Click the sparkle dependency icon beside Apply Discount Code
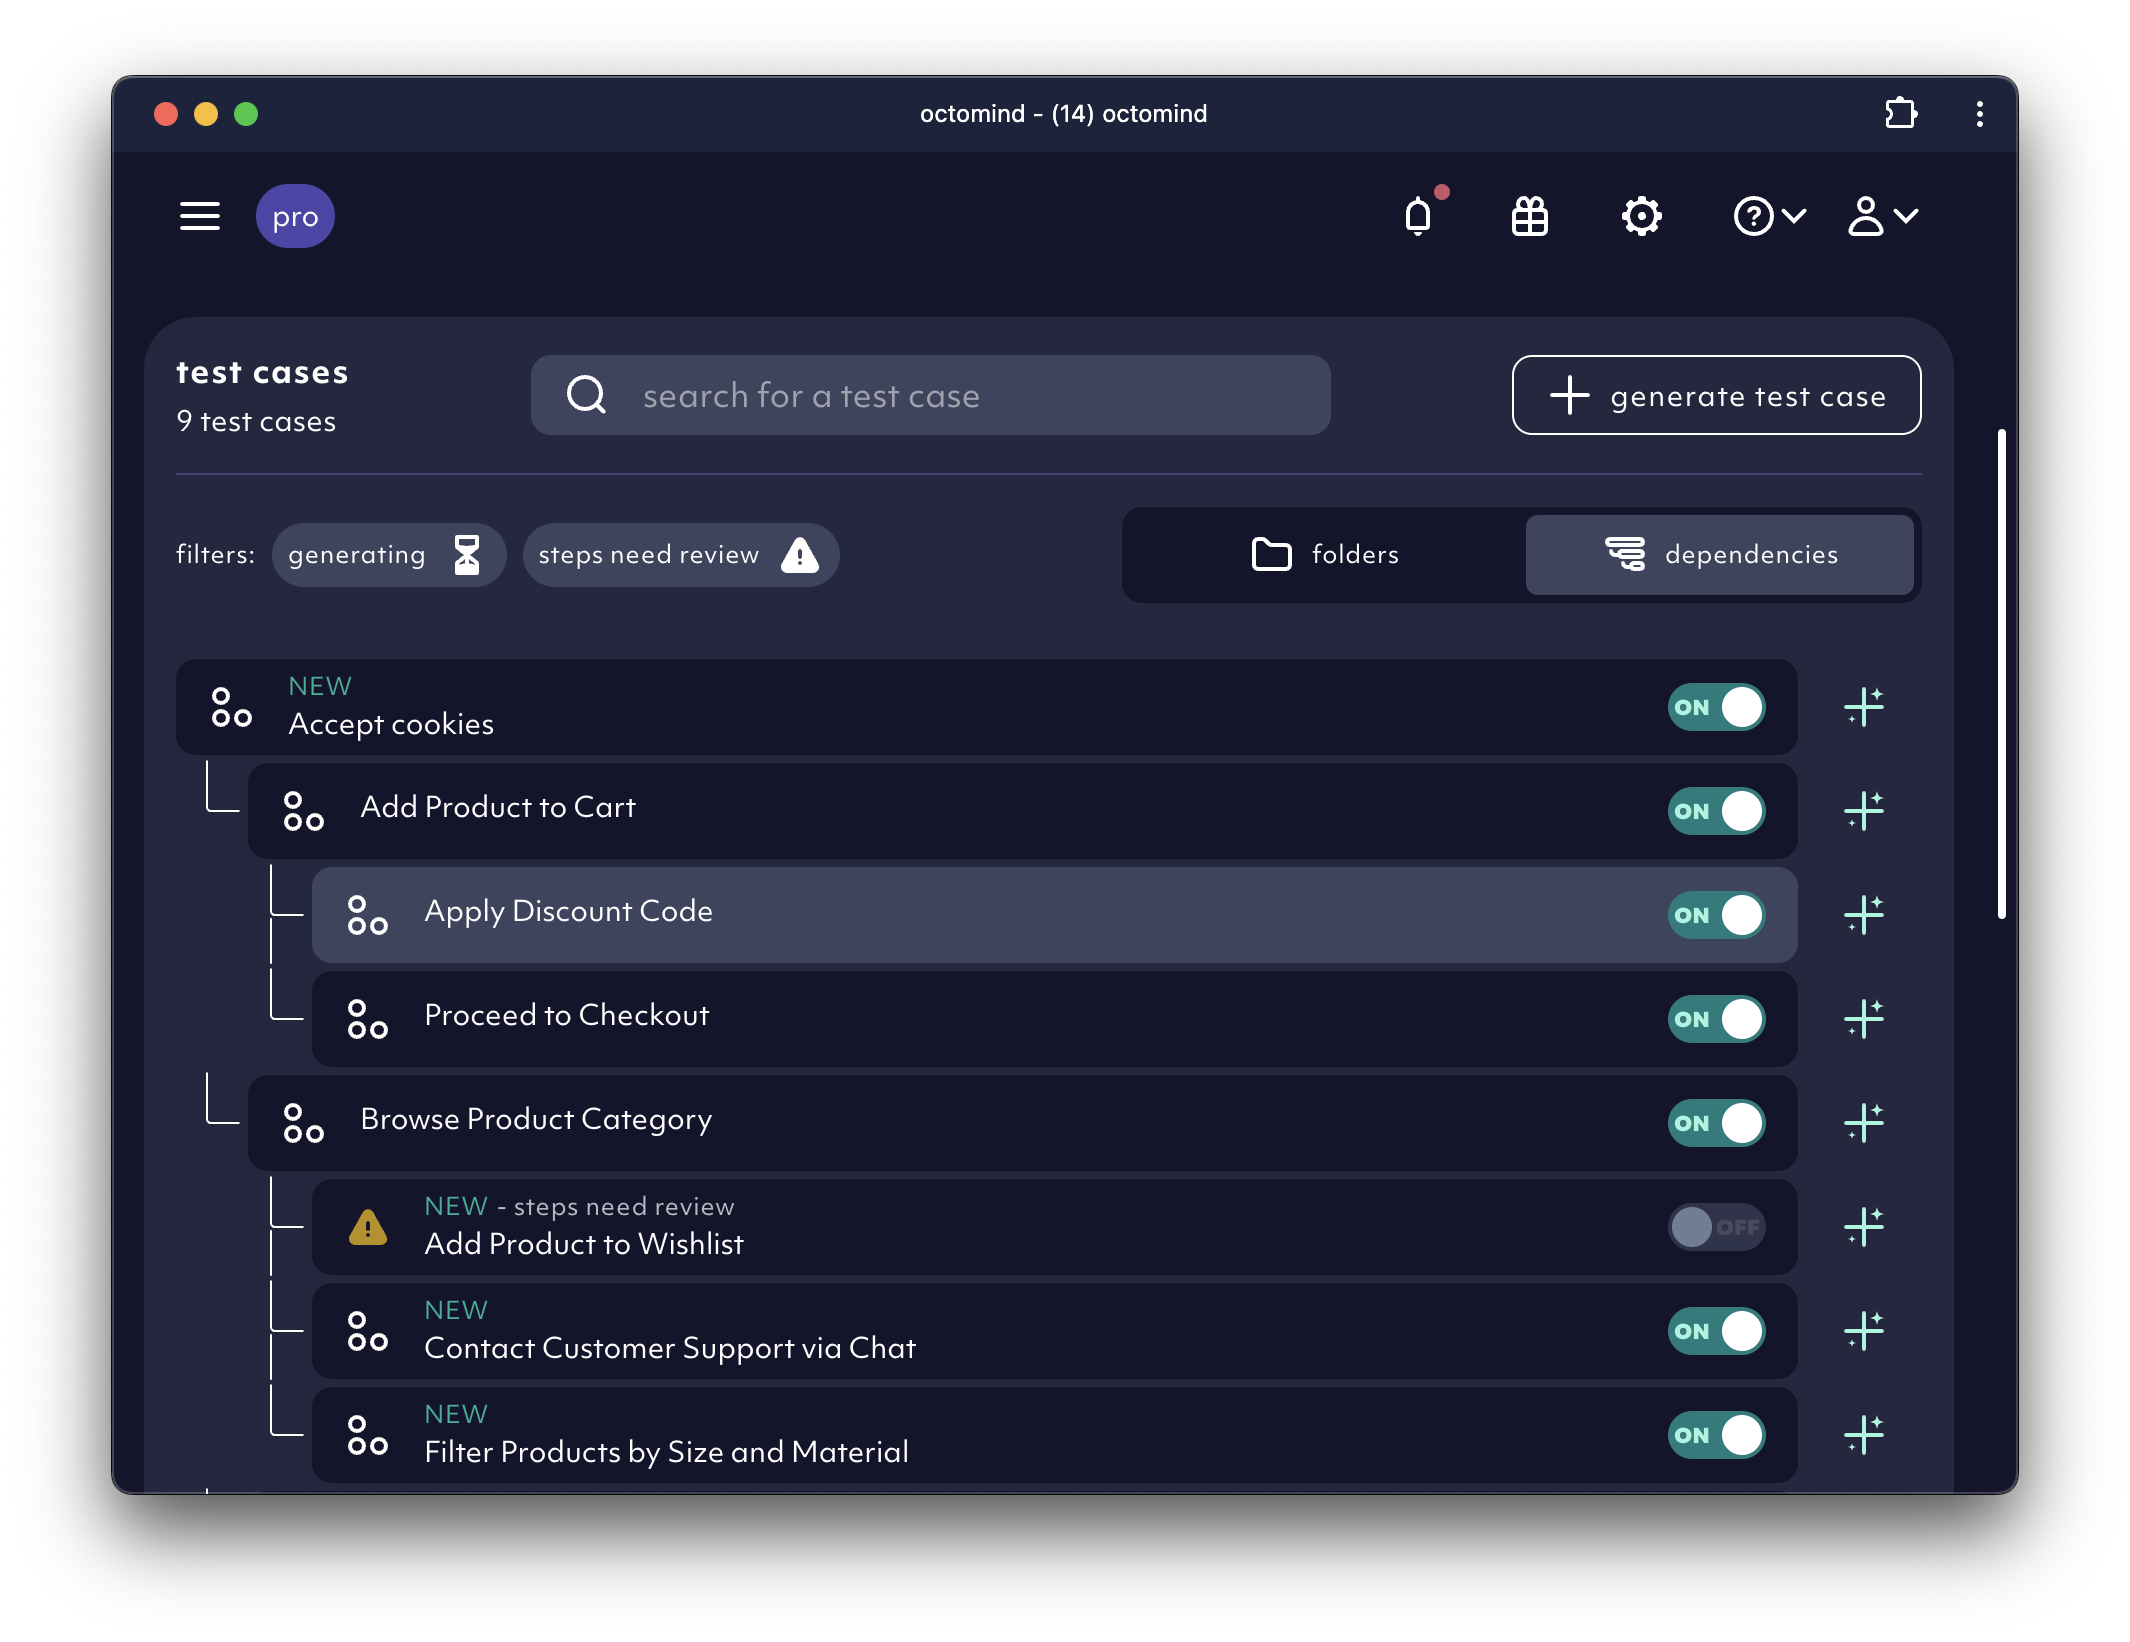The height and width of the screenshot is (1642, 2130). 1864,914
